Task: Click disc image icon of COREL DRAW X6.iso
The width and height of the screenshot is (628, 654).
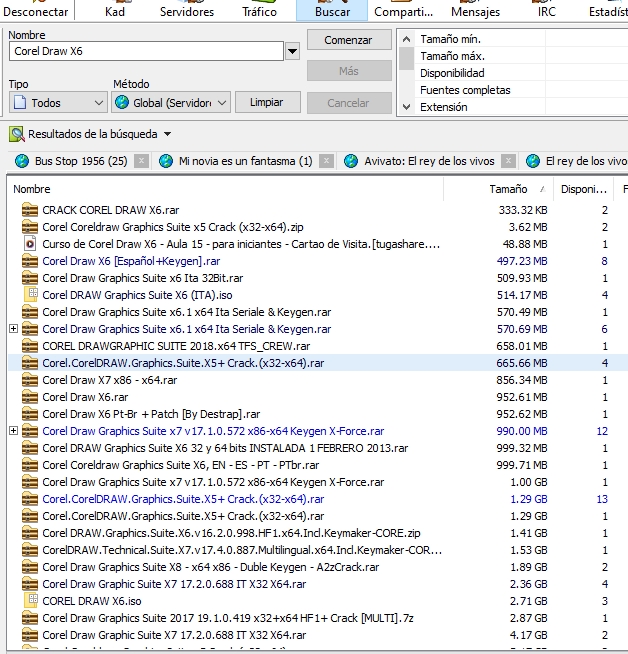Action: point(31,601)
